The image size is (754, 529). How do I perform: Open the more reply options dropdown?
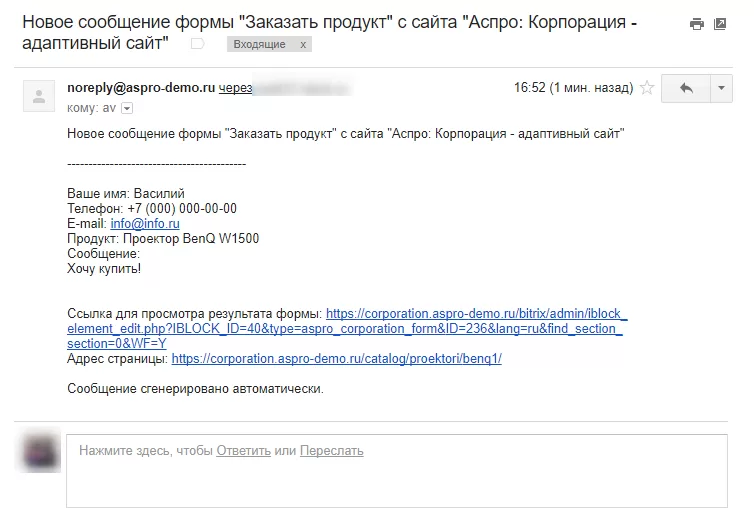(721, 88)
